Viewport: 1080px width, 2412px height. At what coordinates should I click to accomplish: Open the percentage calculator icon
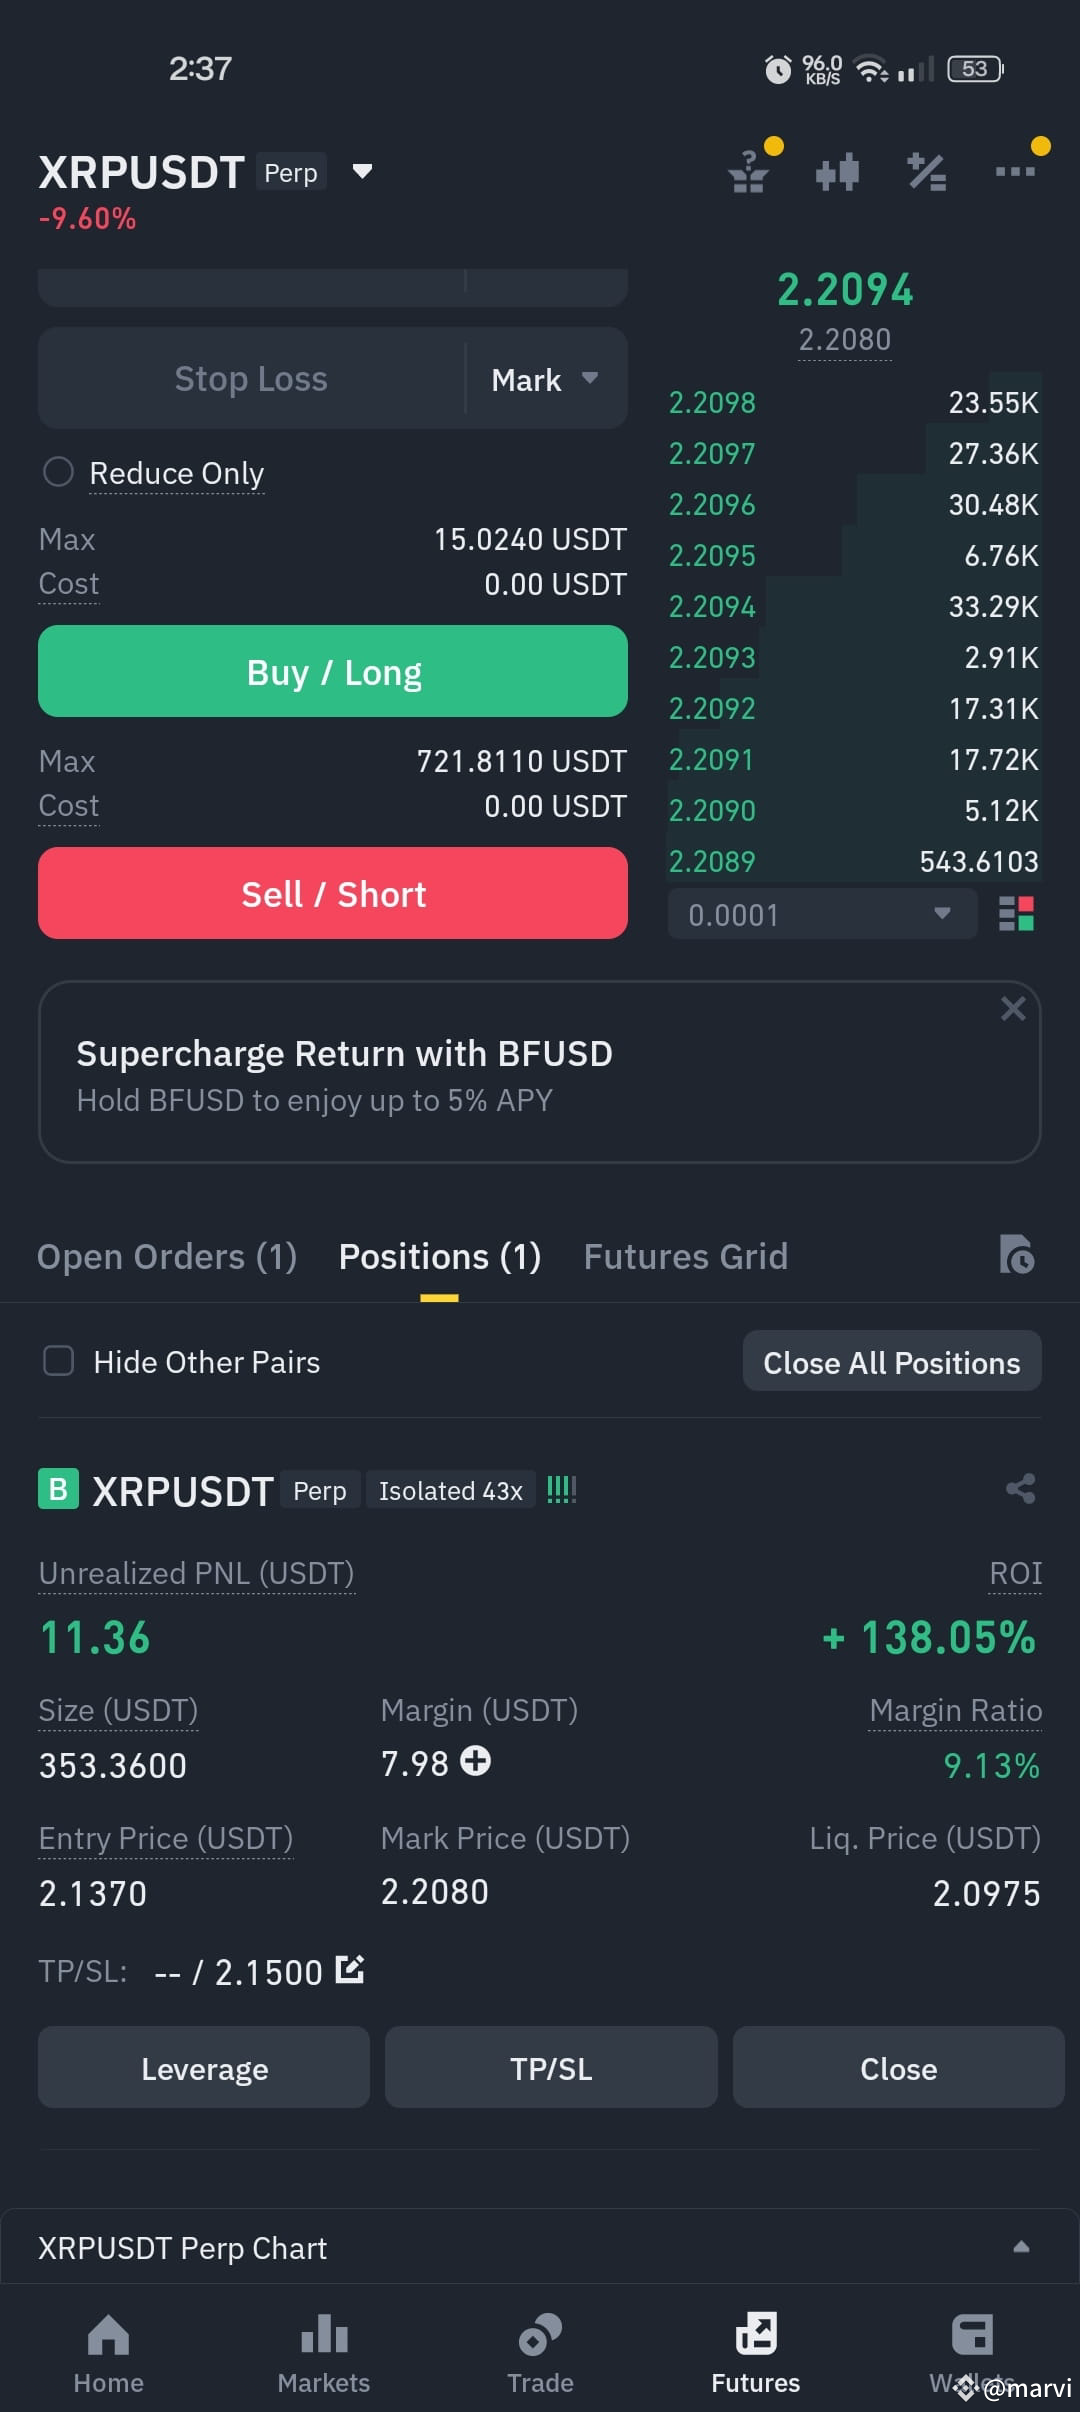926,172
